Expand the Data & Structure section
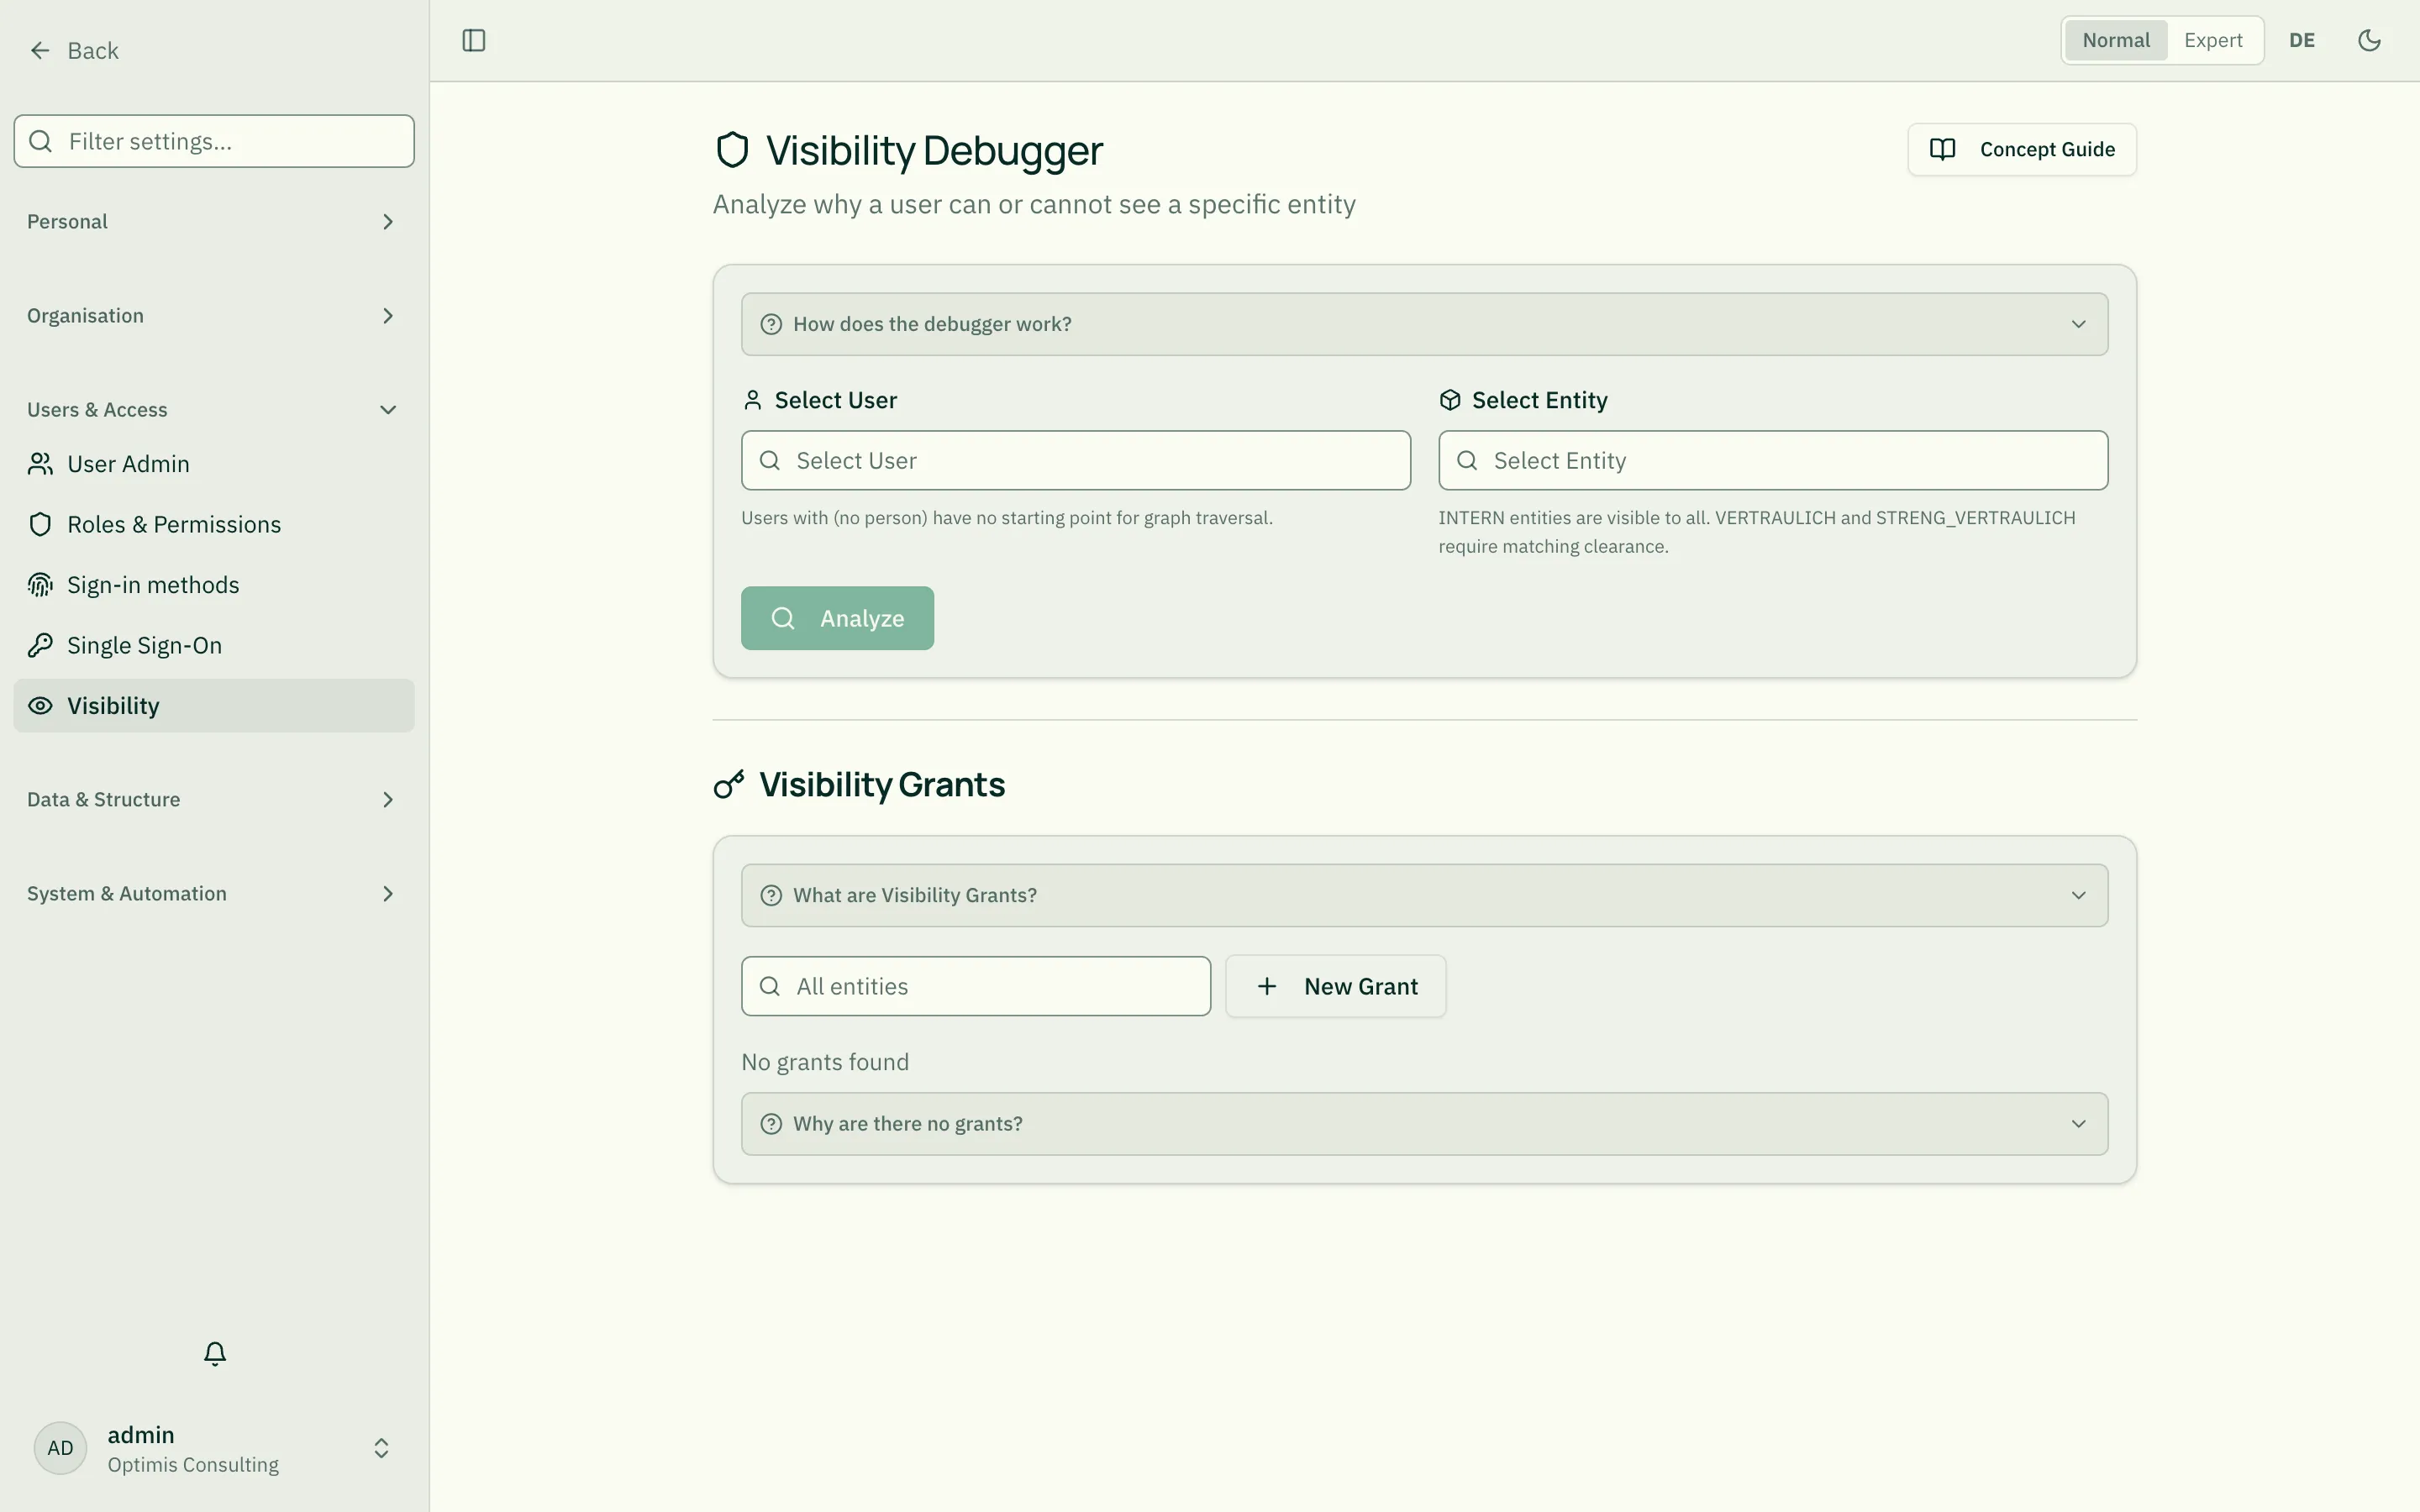Viewport: 2420px width, 1512px height. coord(213,800)
